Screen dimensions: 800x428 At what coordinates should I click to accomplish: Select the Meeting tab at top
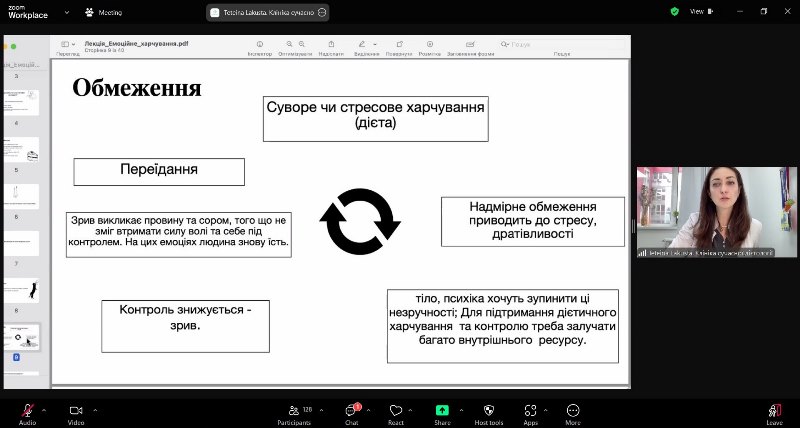(104, 12)
